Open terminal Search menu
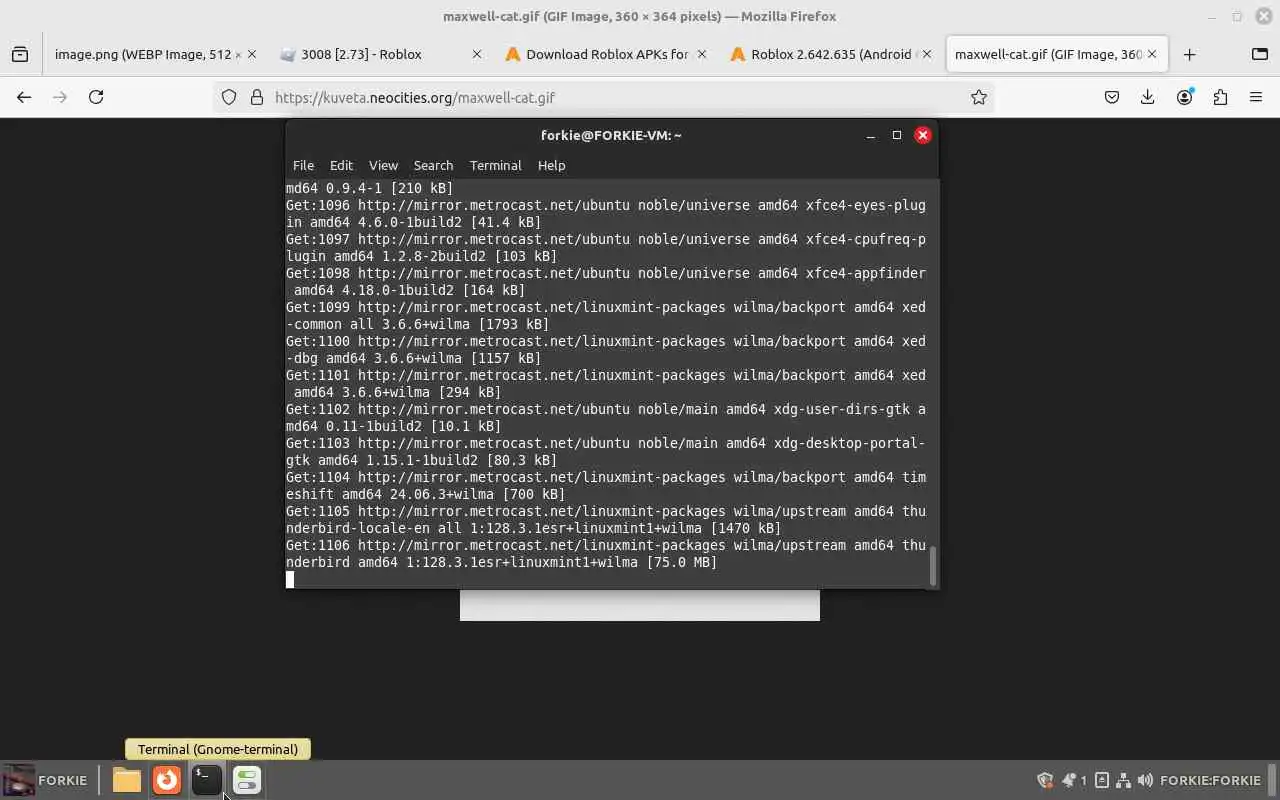This screenshot has height=800, width=1280. pyautogui.click(x=433, y=165)
